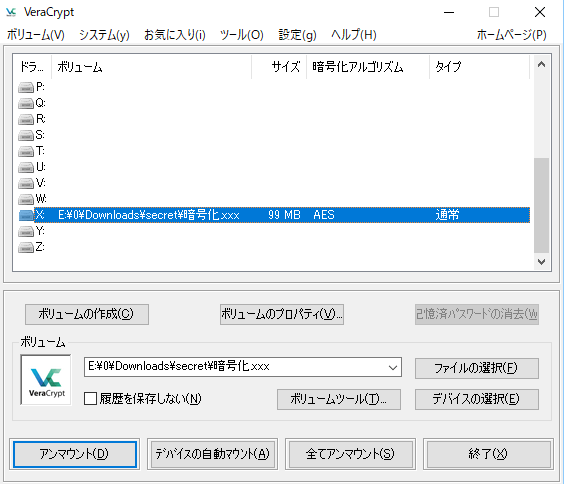
Task: Click the Z: drive icon
Action: [x=26, y=247]
